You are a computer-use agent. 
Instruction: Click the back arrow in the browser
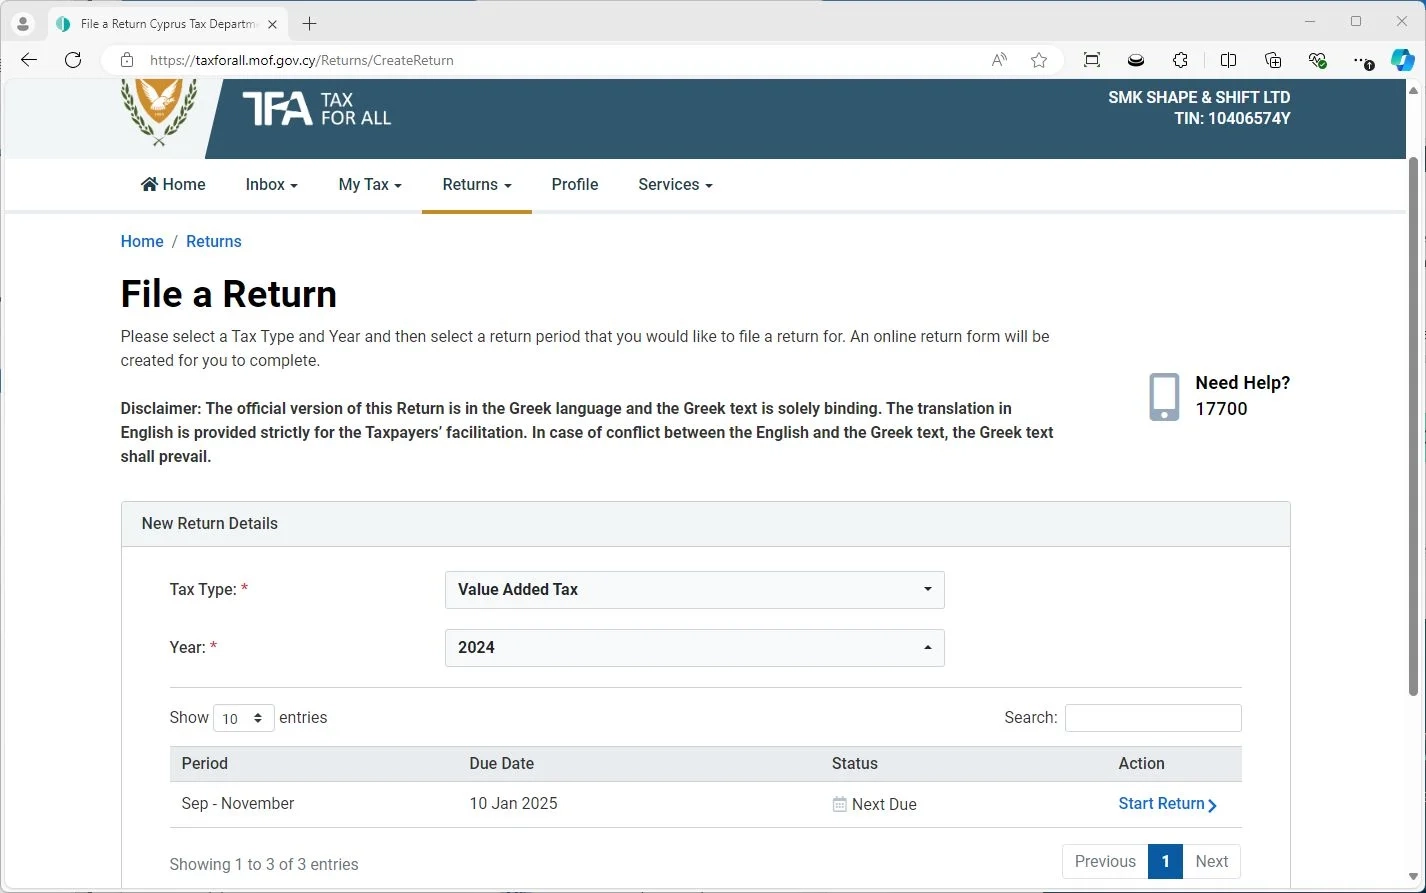[x=28, y=60]
